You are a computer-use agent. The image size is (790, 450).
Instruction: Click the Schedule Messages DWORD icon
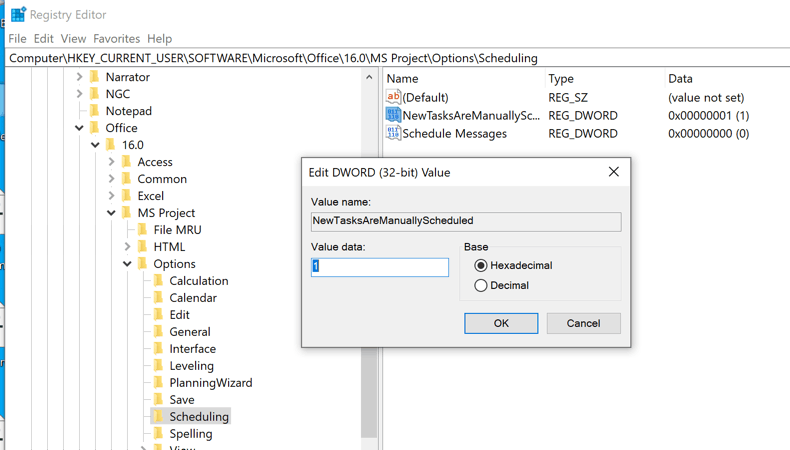click(393, 133)
